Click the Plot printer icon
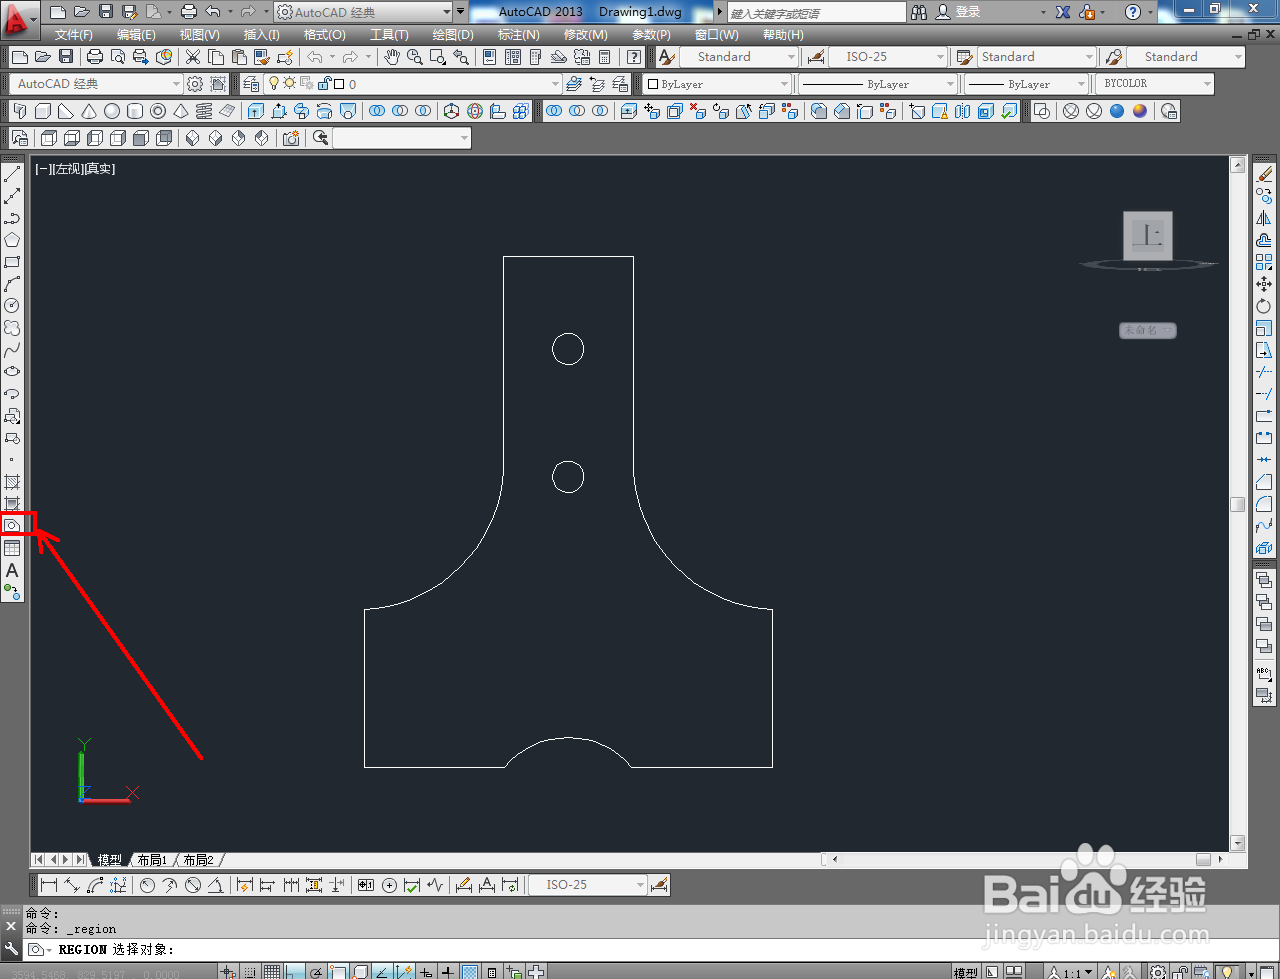This screenshot has width=1280, height=979. (x=94, y=57)
